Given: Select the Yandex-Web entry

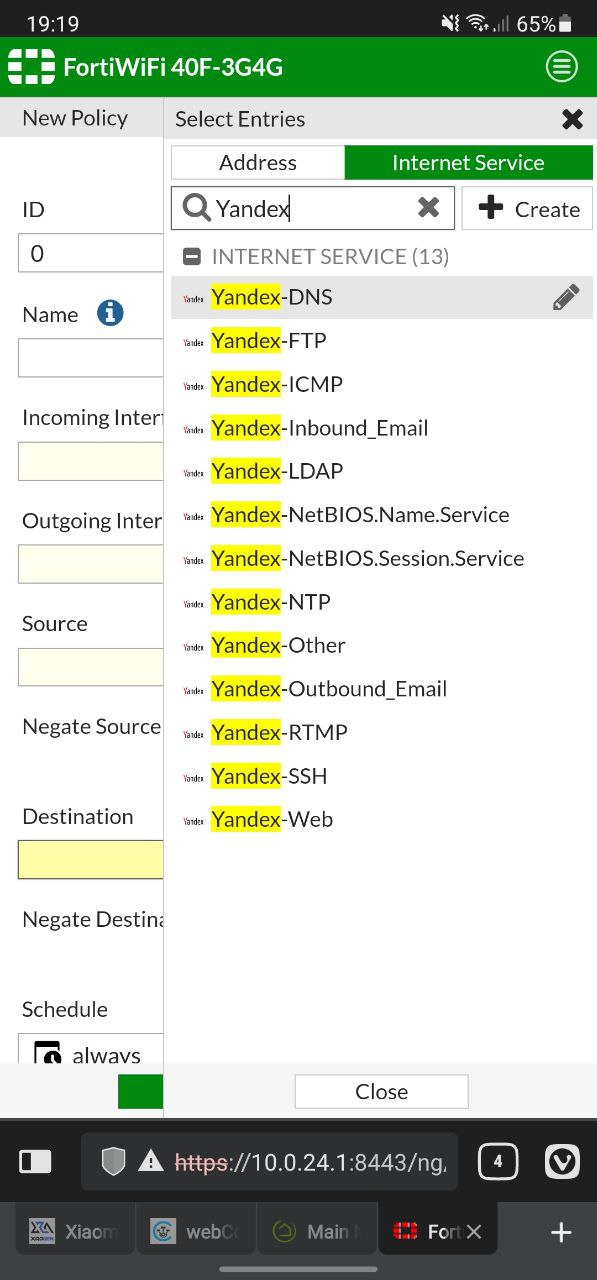Looking at the screenshot, I should click(x=382, y=820).
